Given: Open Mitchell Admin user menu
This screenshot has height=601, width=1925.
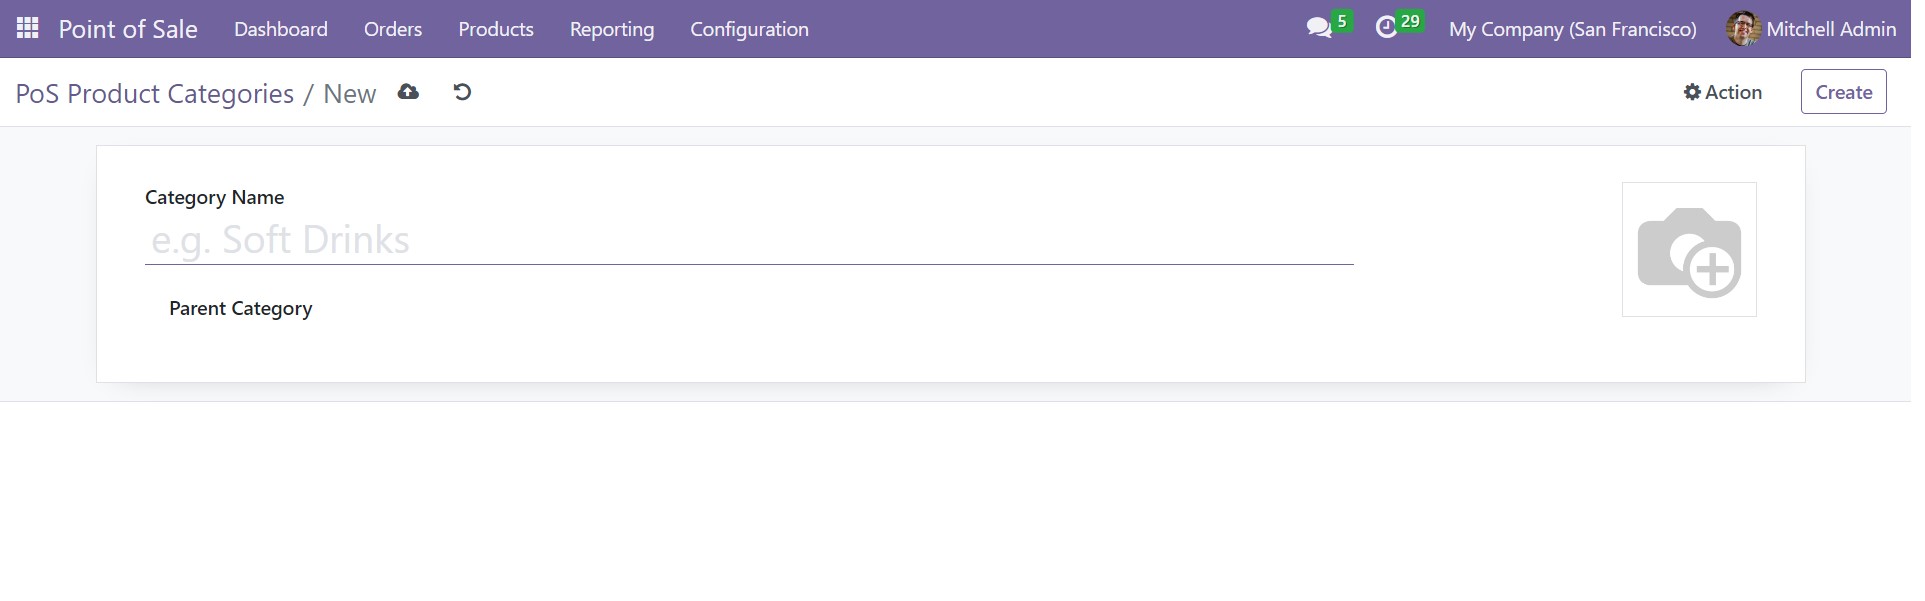Looking at the screenshot, I should pos(1811,29).
